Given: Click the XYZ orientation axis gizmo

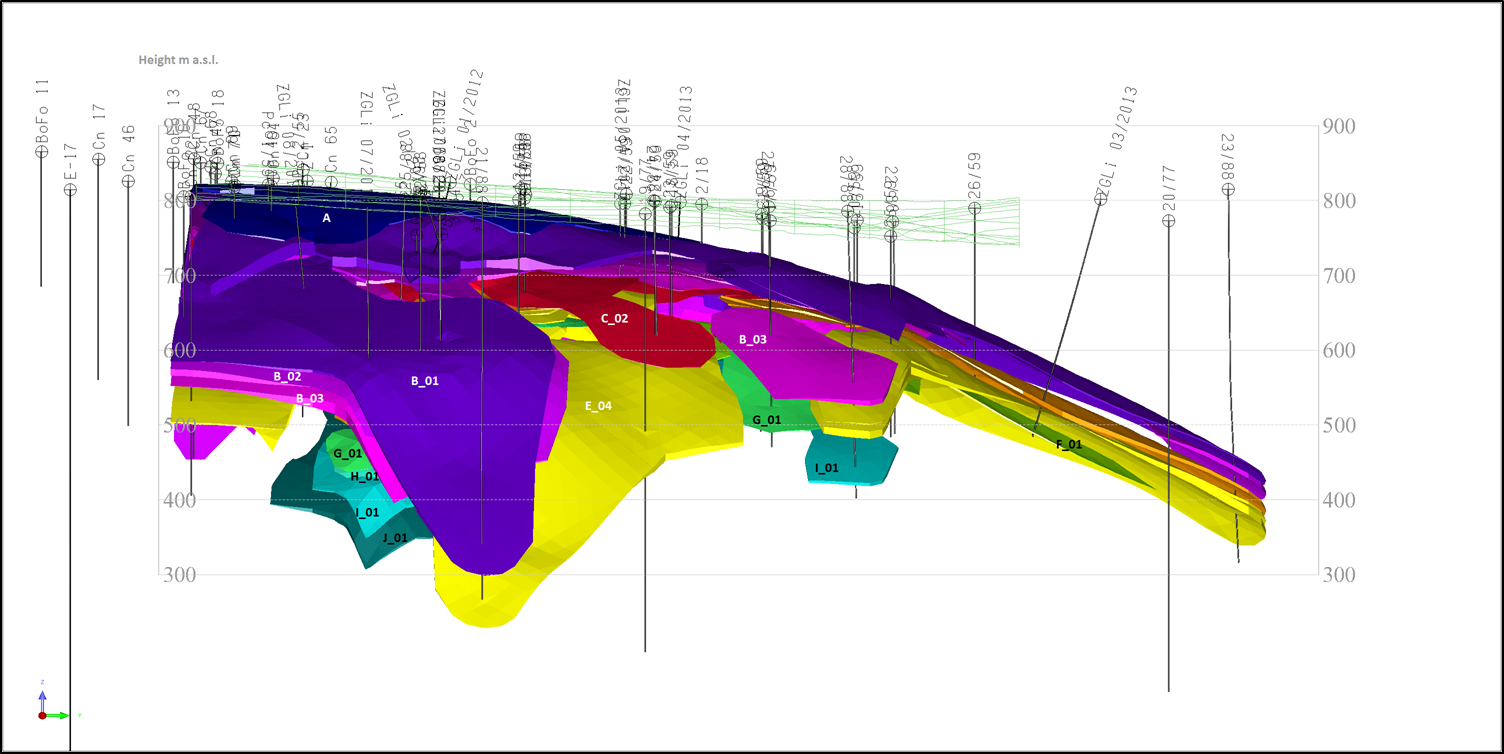Looking at the screenshot, I should coord(43,713).
